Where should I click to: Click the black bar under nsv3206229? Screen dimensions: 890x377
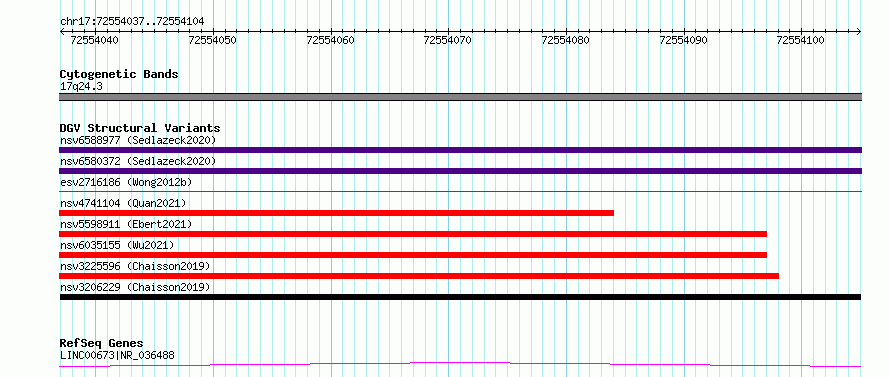(460, 297)
